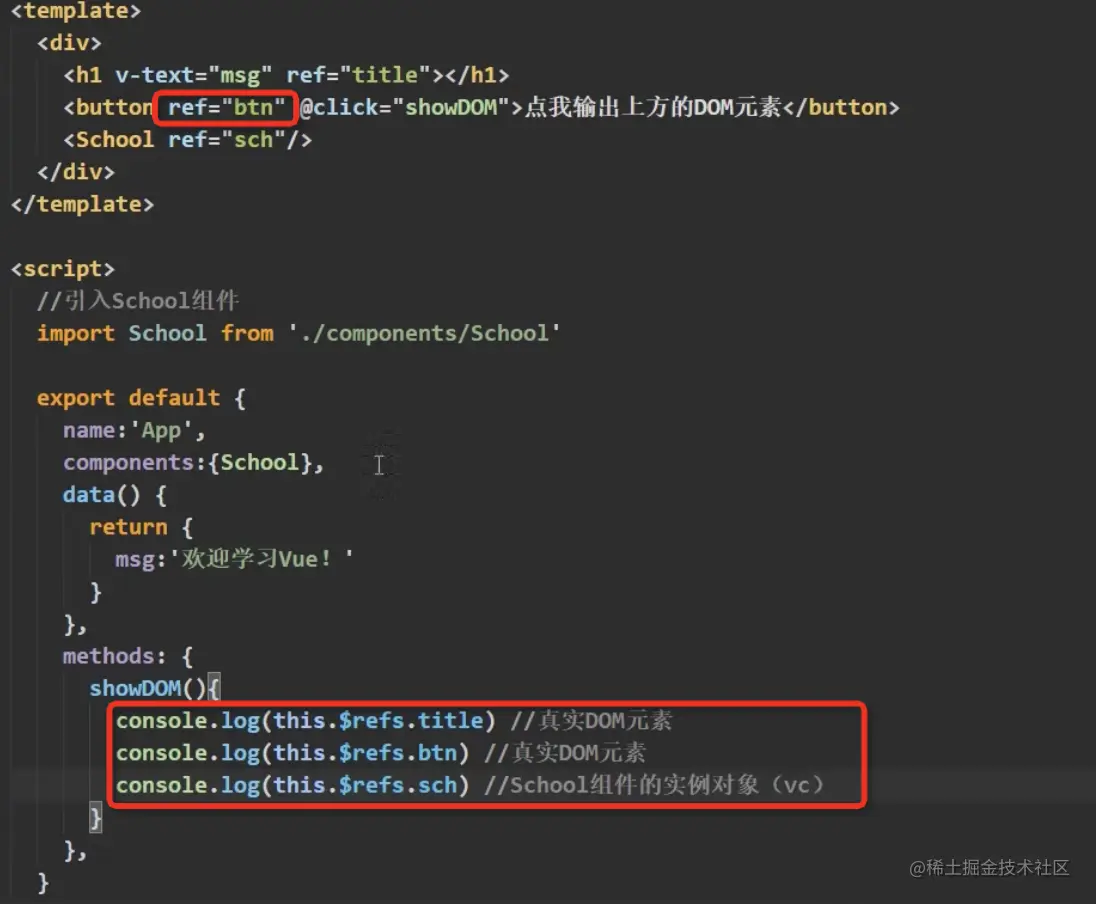Click the export default line
1096x904 pixels.
141,398
